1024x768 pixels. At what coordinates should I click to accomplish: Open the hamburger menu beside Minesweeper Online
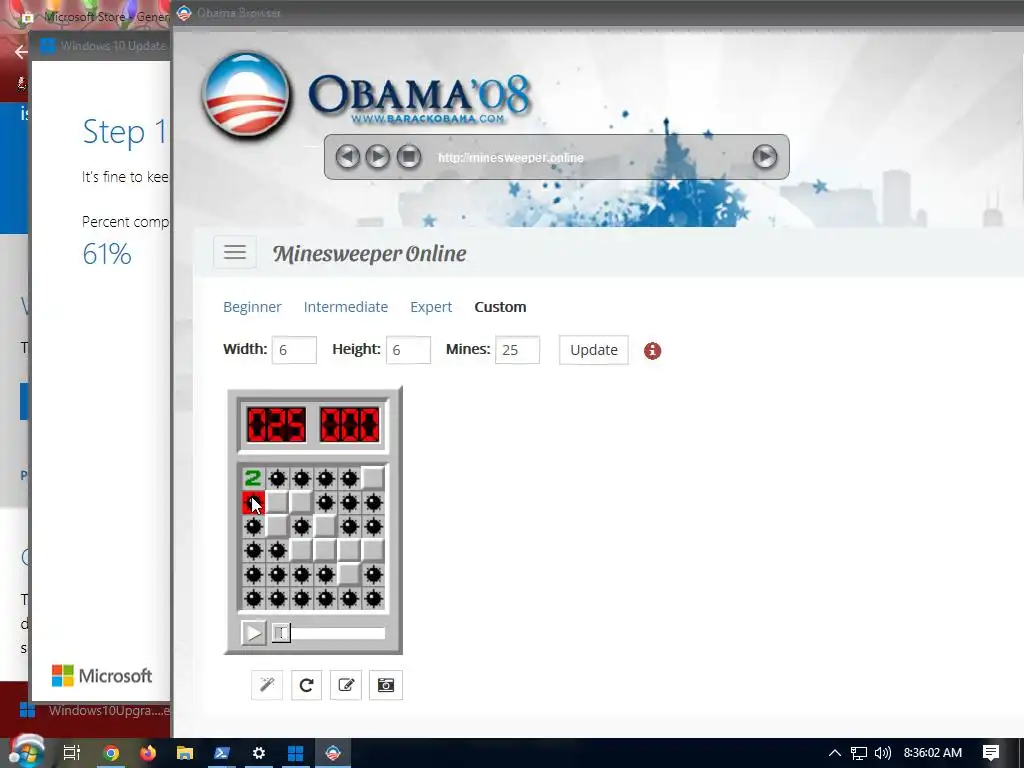[x=235, y=252]
